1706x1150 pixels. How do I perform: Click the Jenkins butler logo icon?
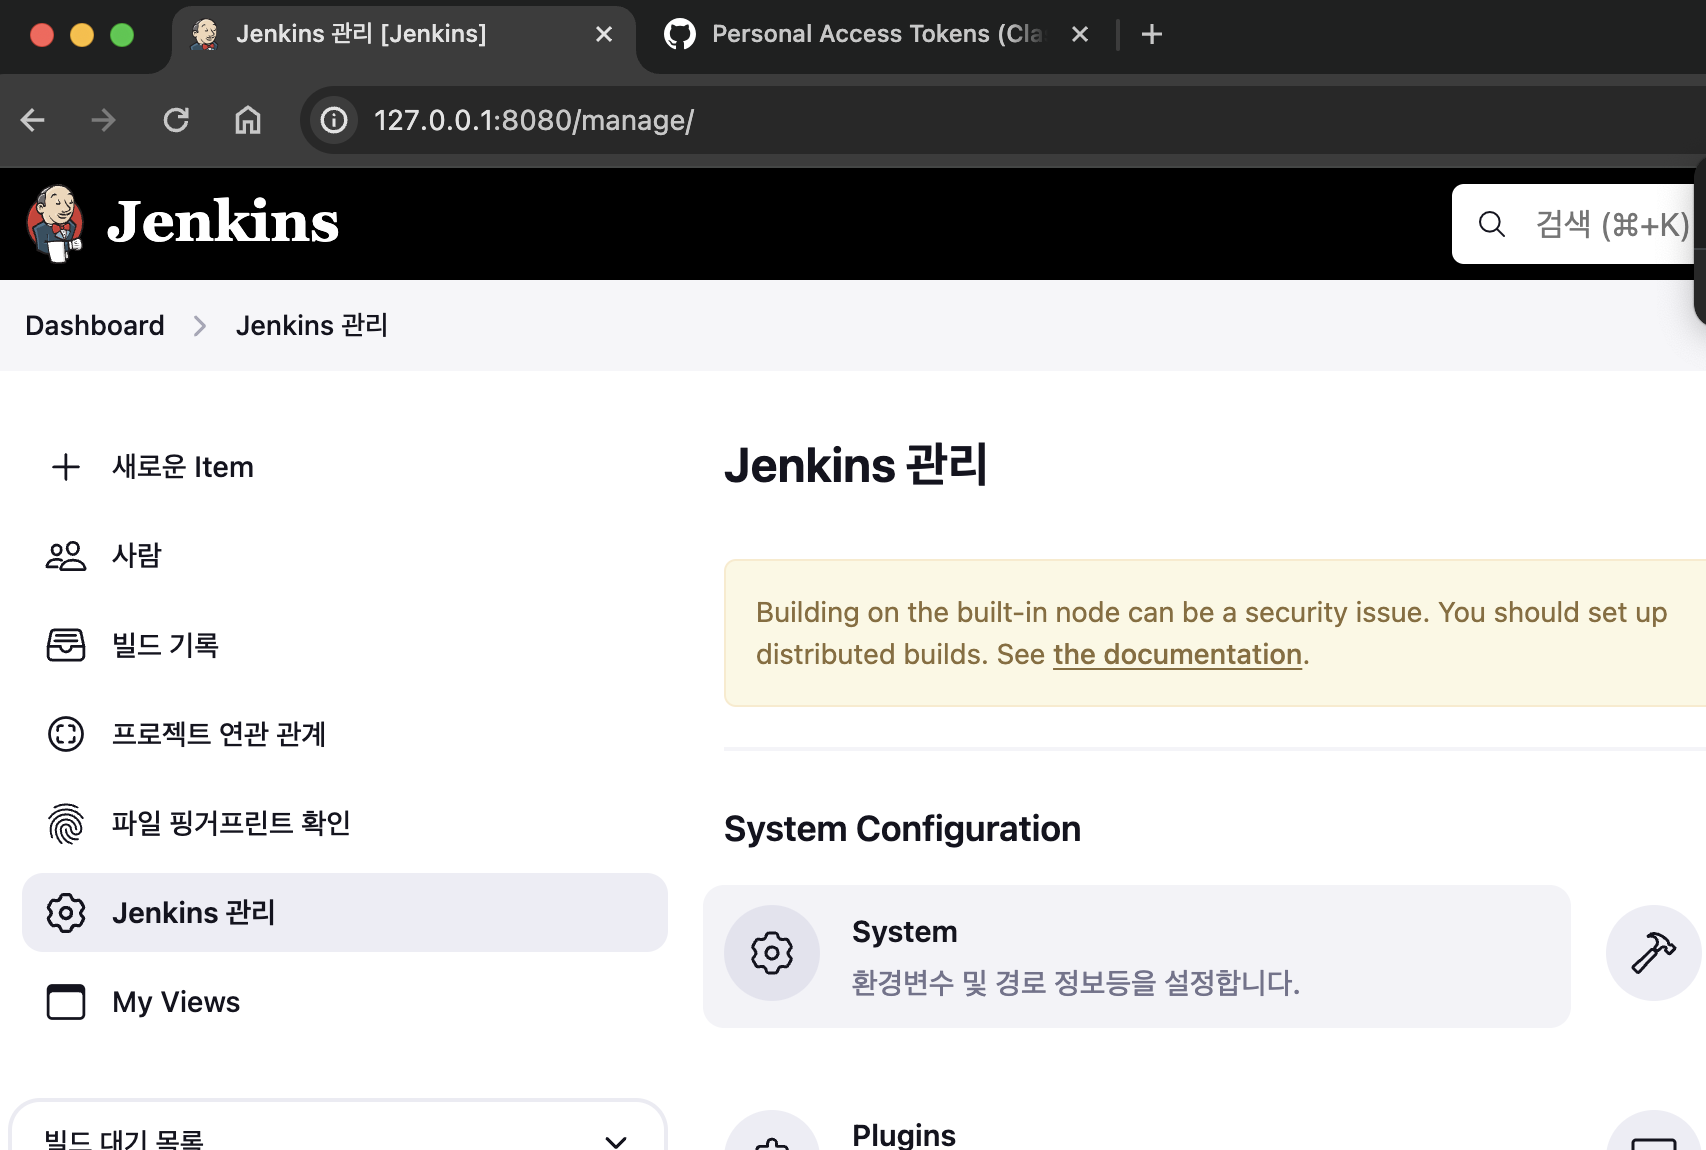tap(55, 223)
